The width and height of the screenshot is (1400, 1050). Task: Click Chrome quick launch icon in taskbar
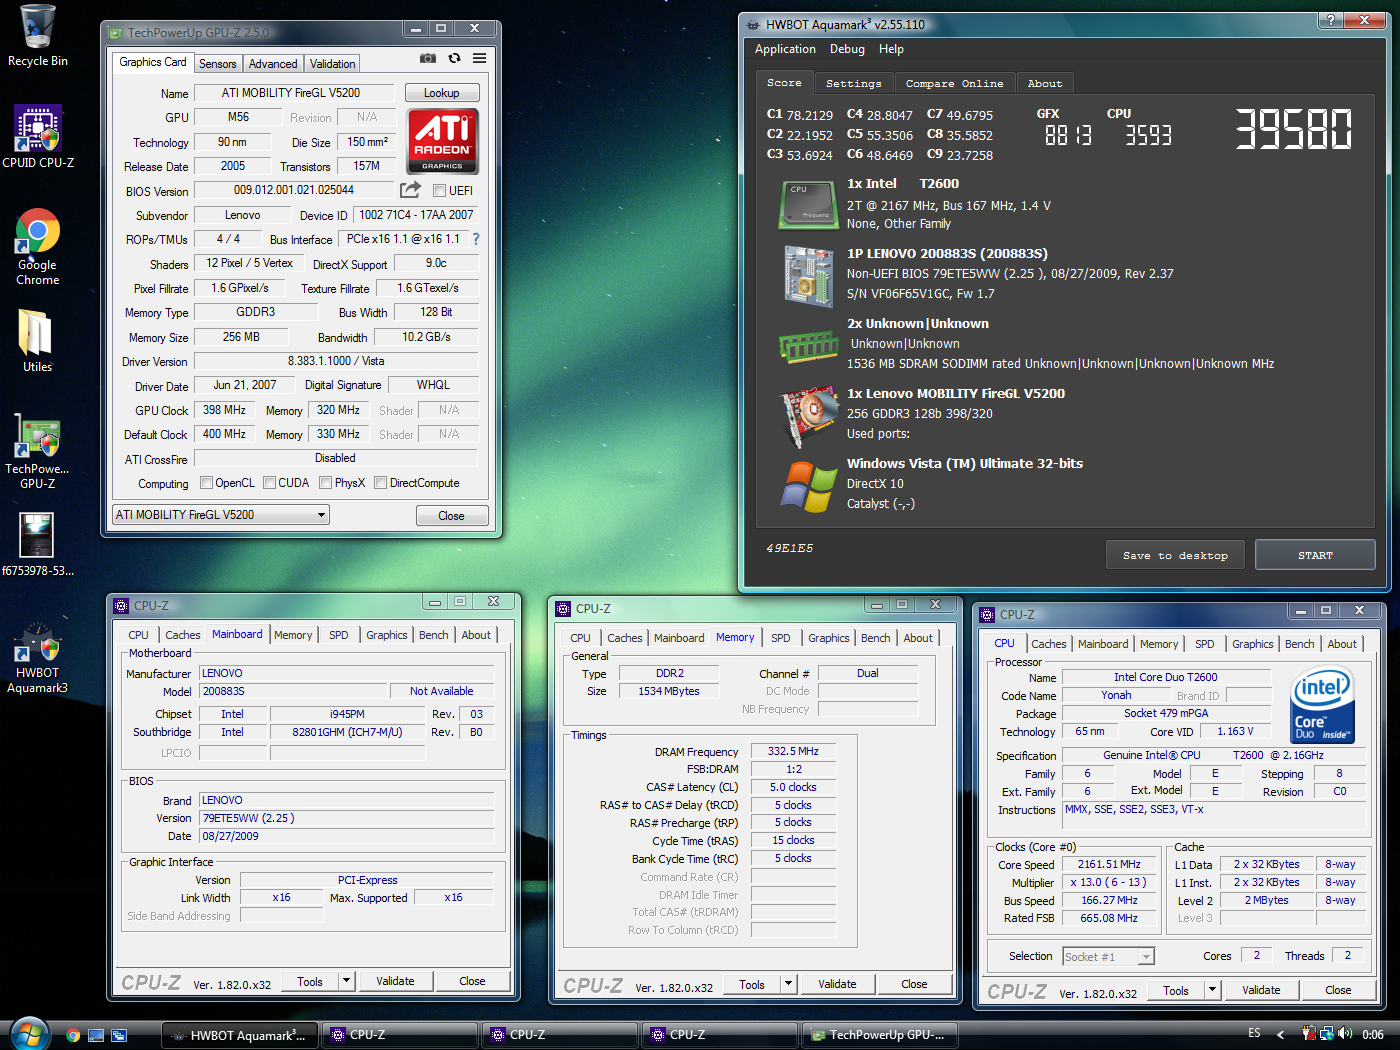click(x=73, y=1035)
